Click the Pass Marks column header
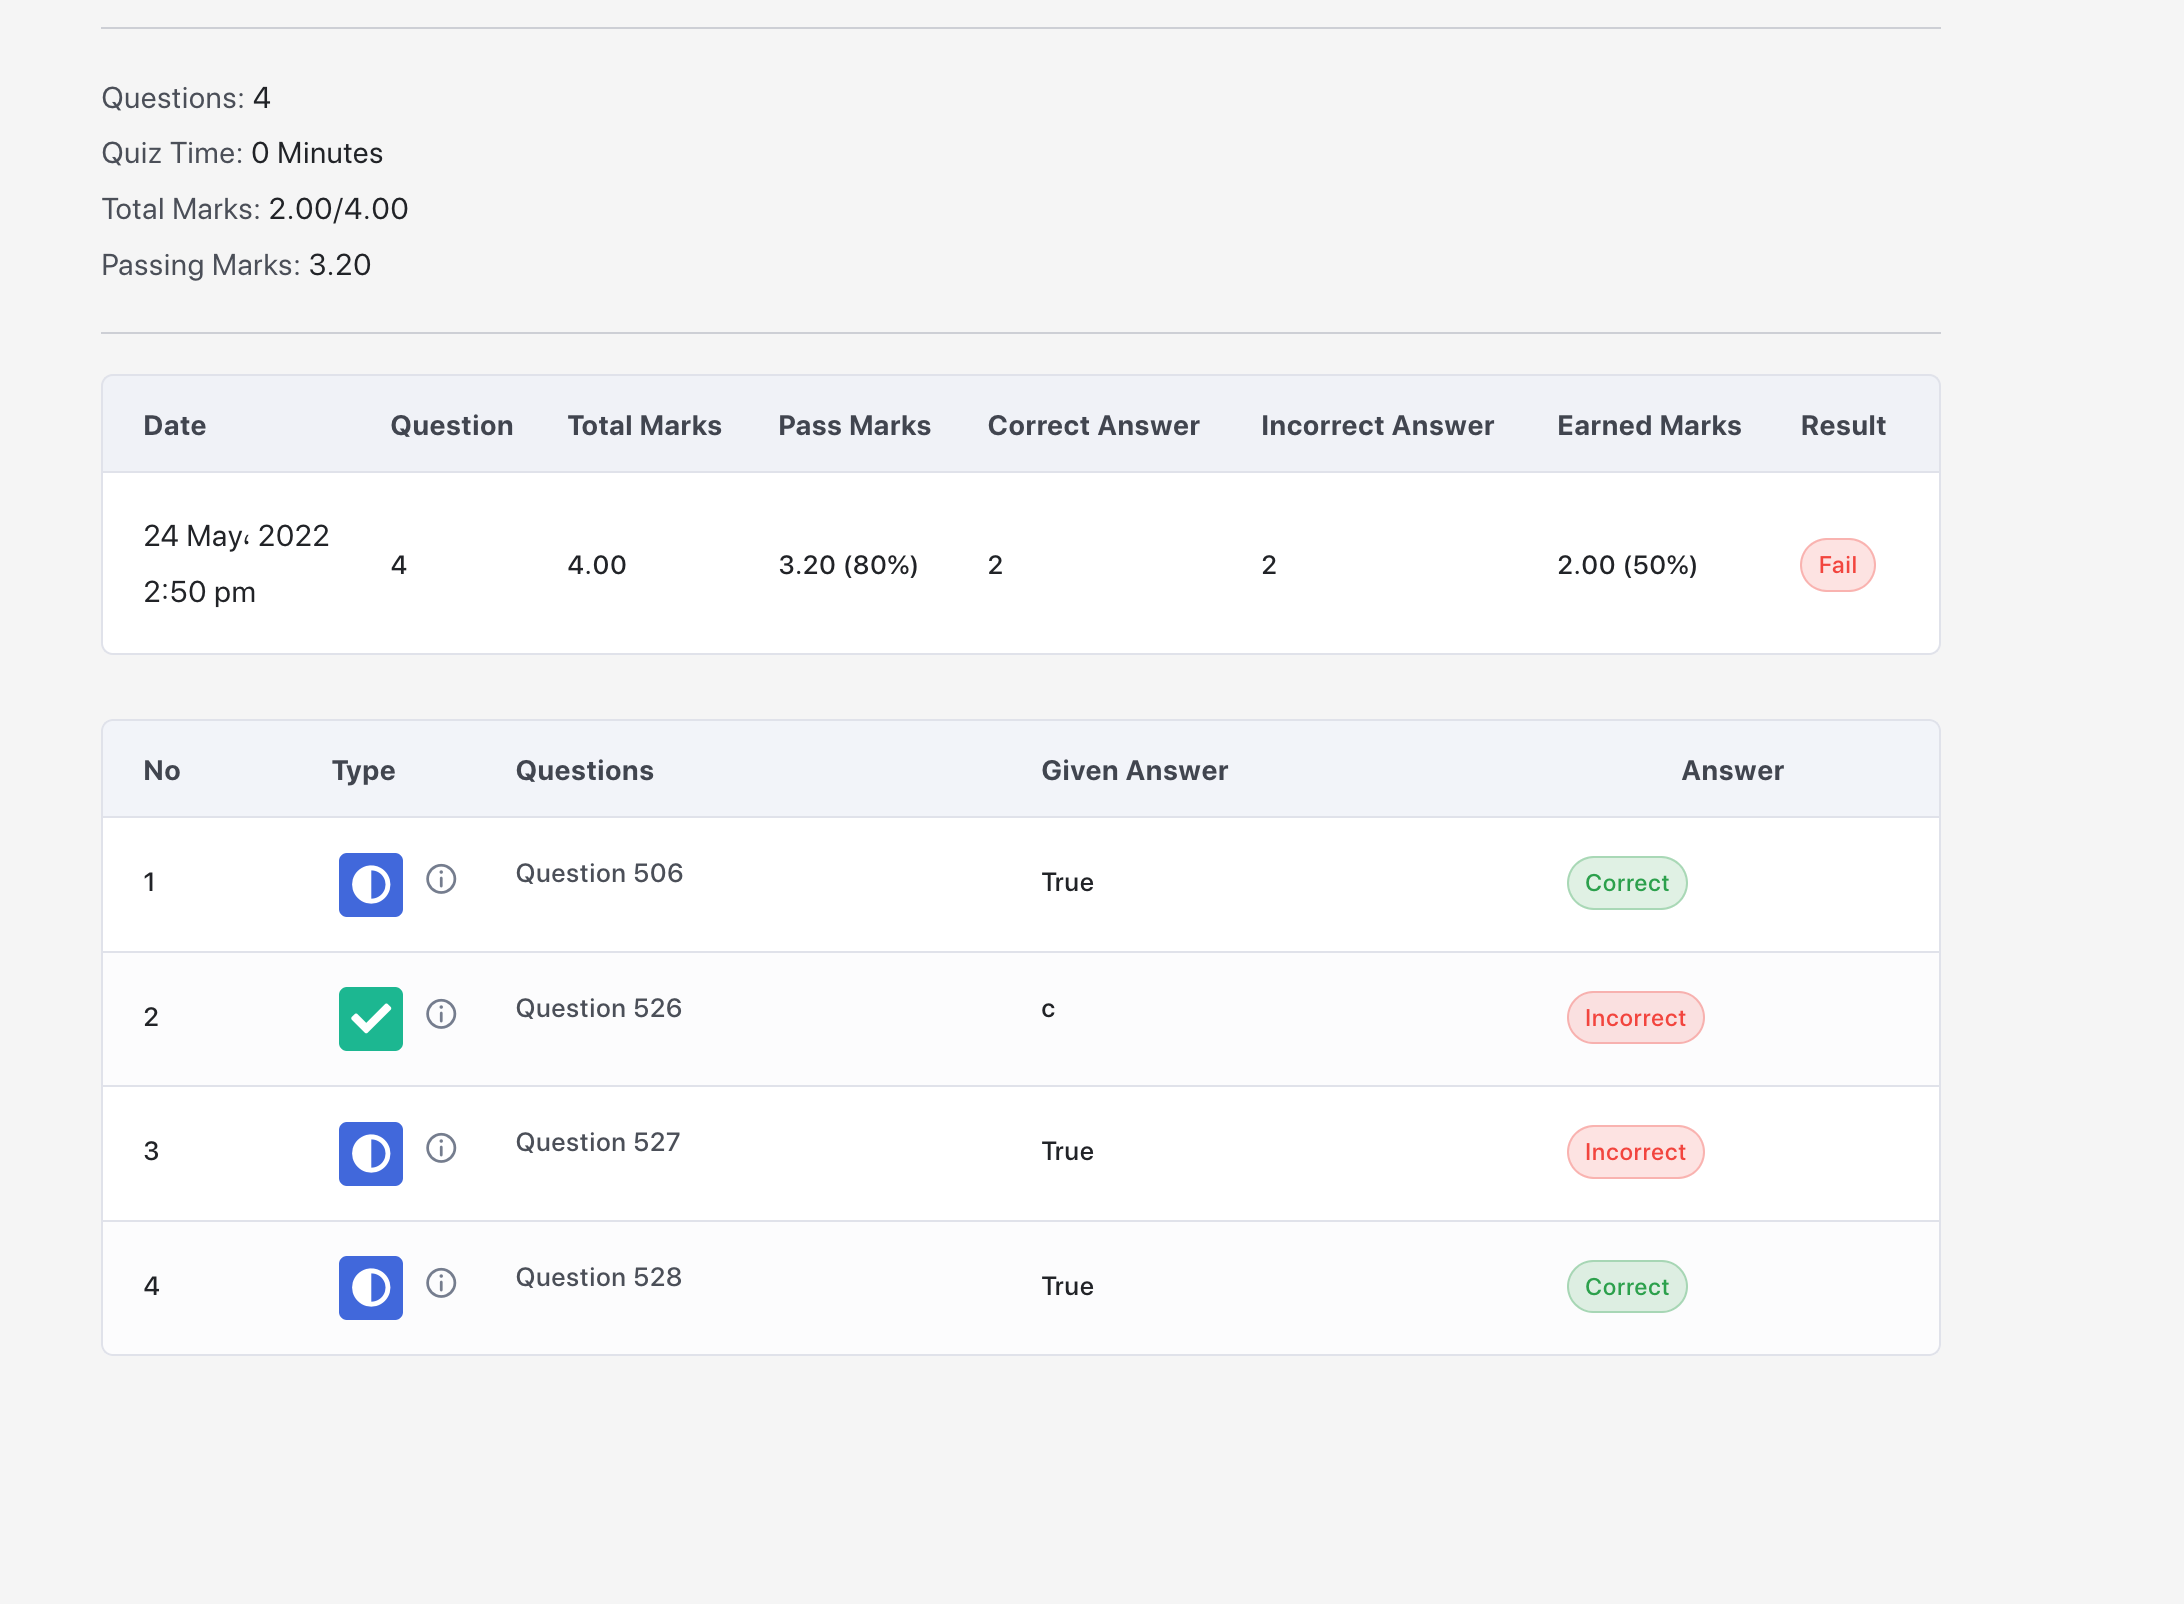The width and height of the screenshot is (2184, 1604). pos(854,425)
